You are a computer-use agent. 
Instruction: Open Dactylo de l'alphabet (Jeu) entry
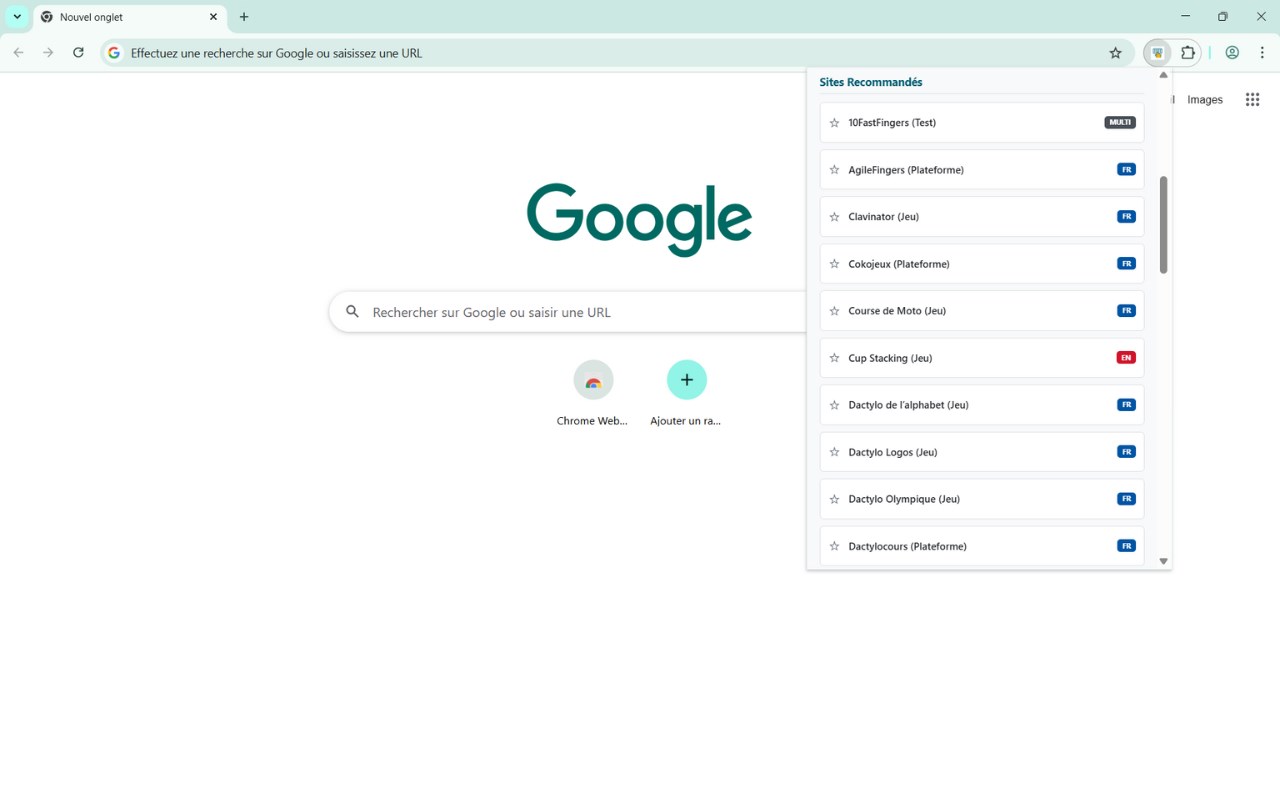pos(981,405)
